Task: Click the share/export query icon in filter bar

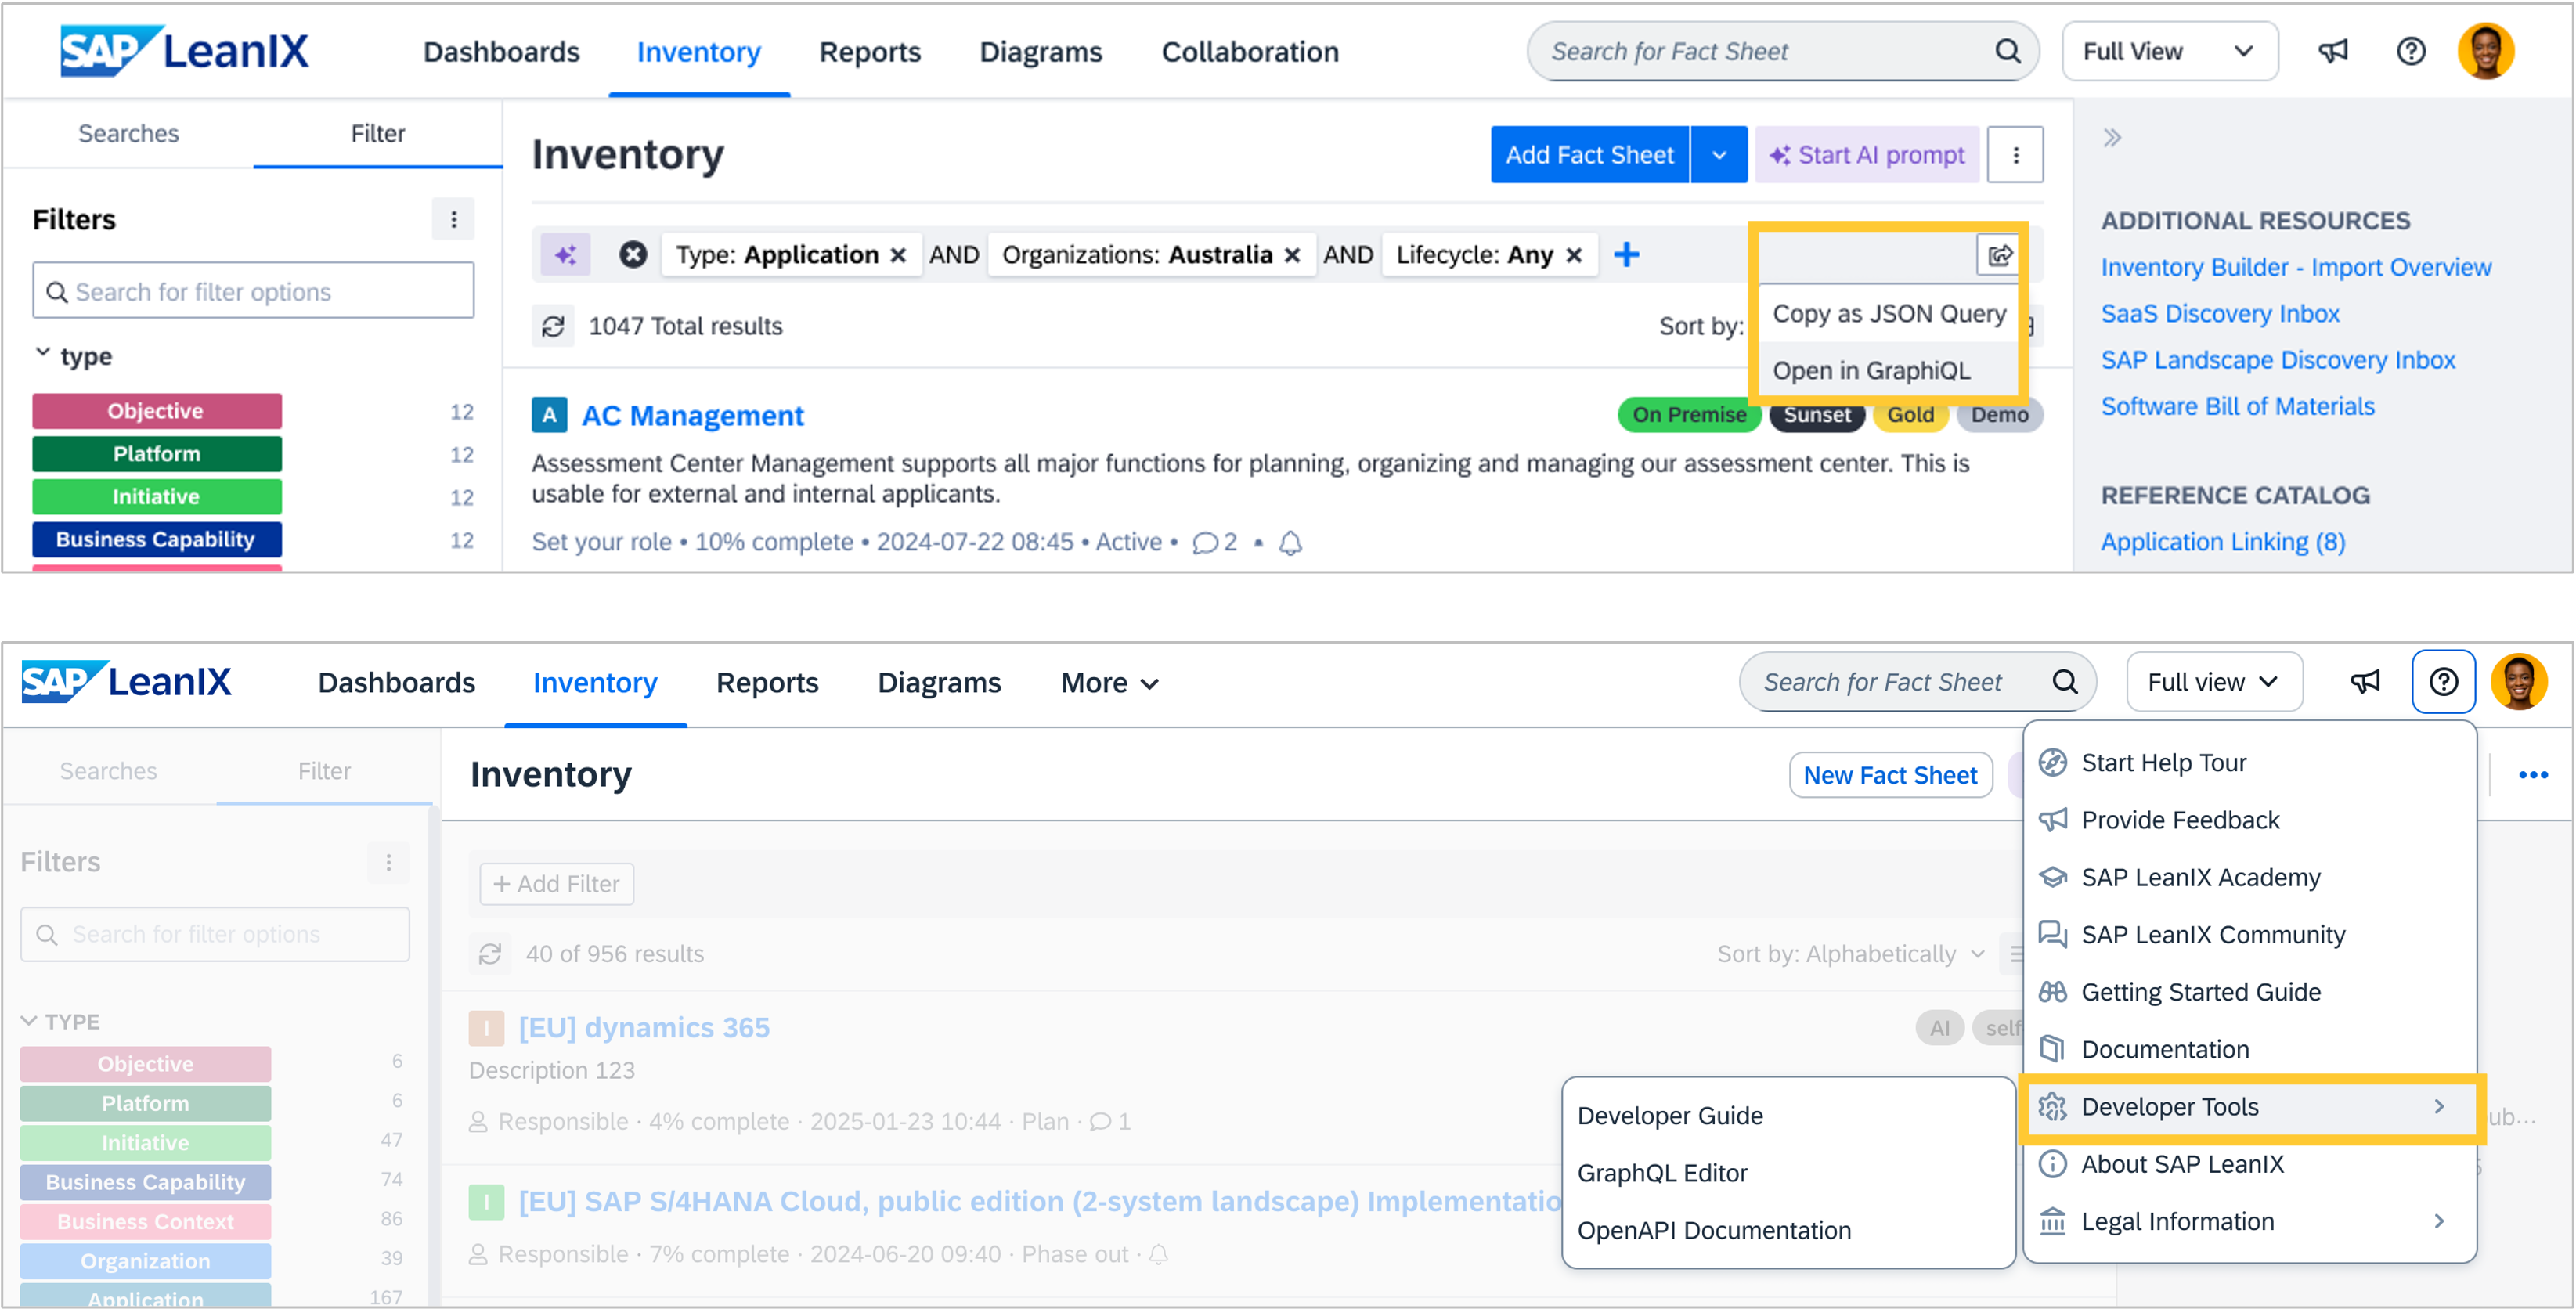Action: pos(1999,255)
